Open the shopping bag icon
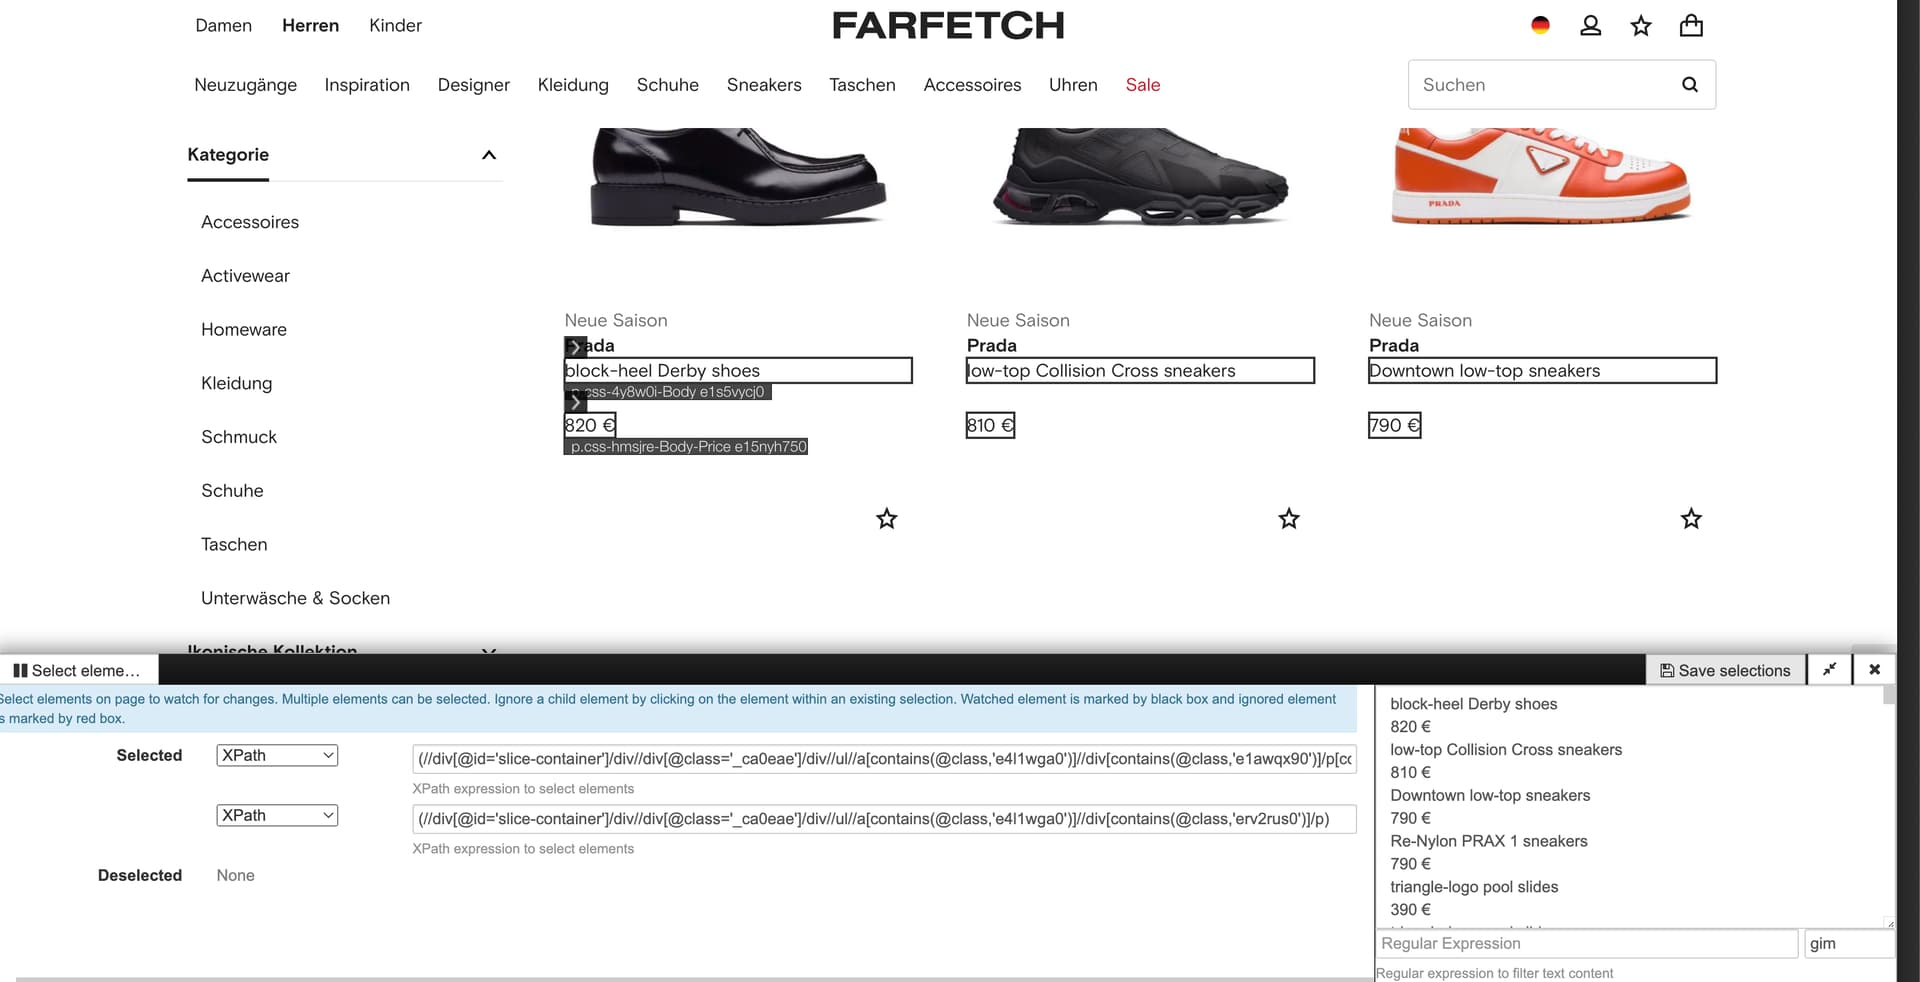This screenshot has height=982, width=1920. point(1691,25)
